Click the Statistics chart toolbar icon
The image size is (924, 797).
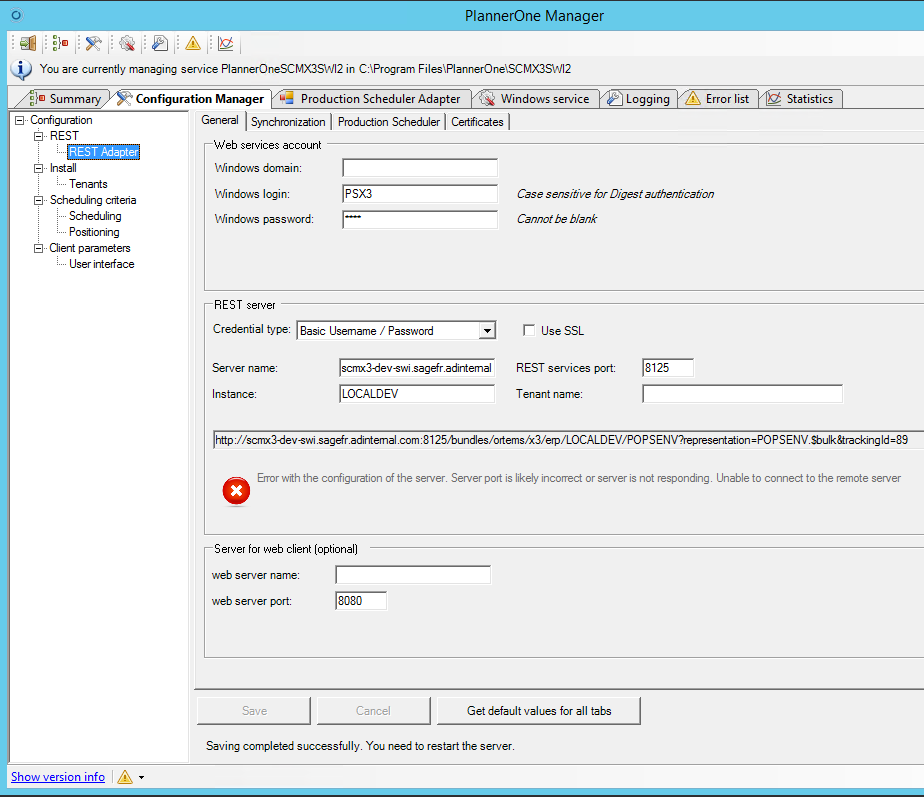tap(226, 43)
